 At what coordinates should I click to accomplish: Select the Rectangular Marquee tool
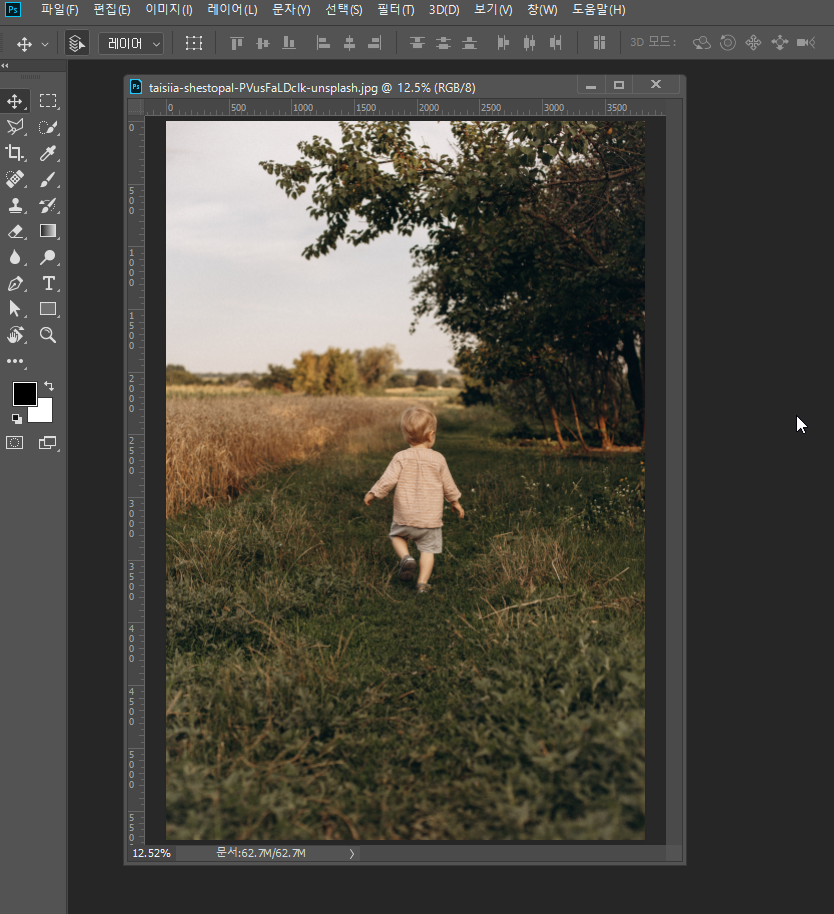coord(48,101)
